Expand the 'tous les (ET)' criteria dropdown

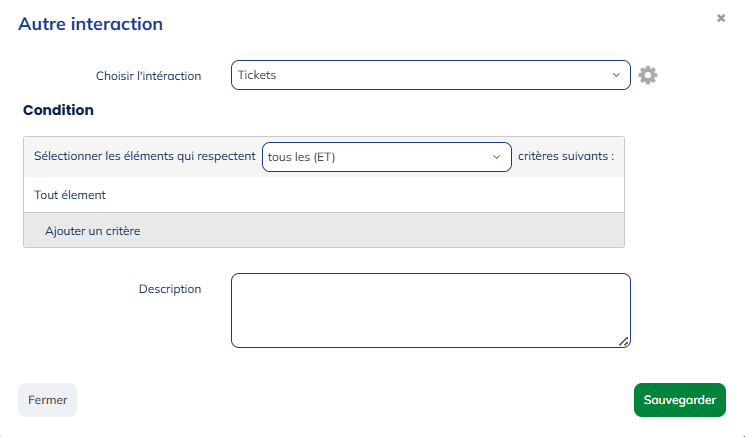click(386, 157)
